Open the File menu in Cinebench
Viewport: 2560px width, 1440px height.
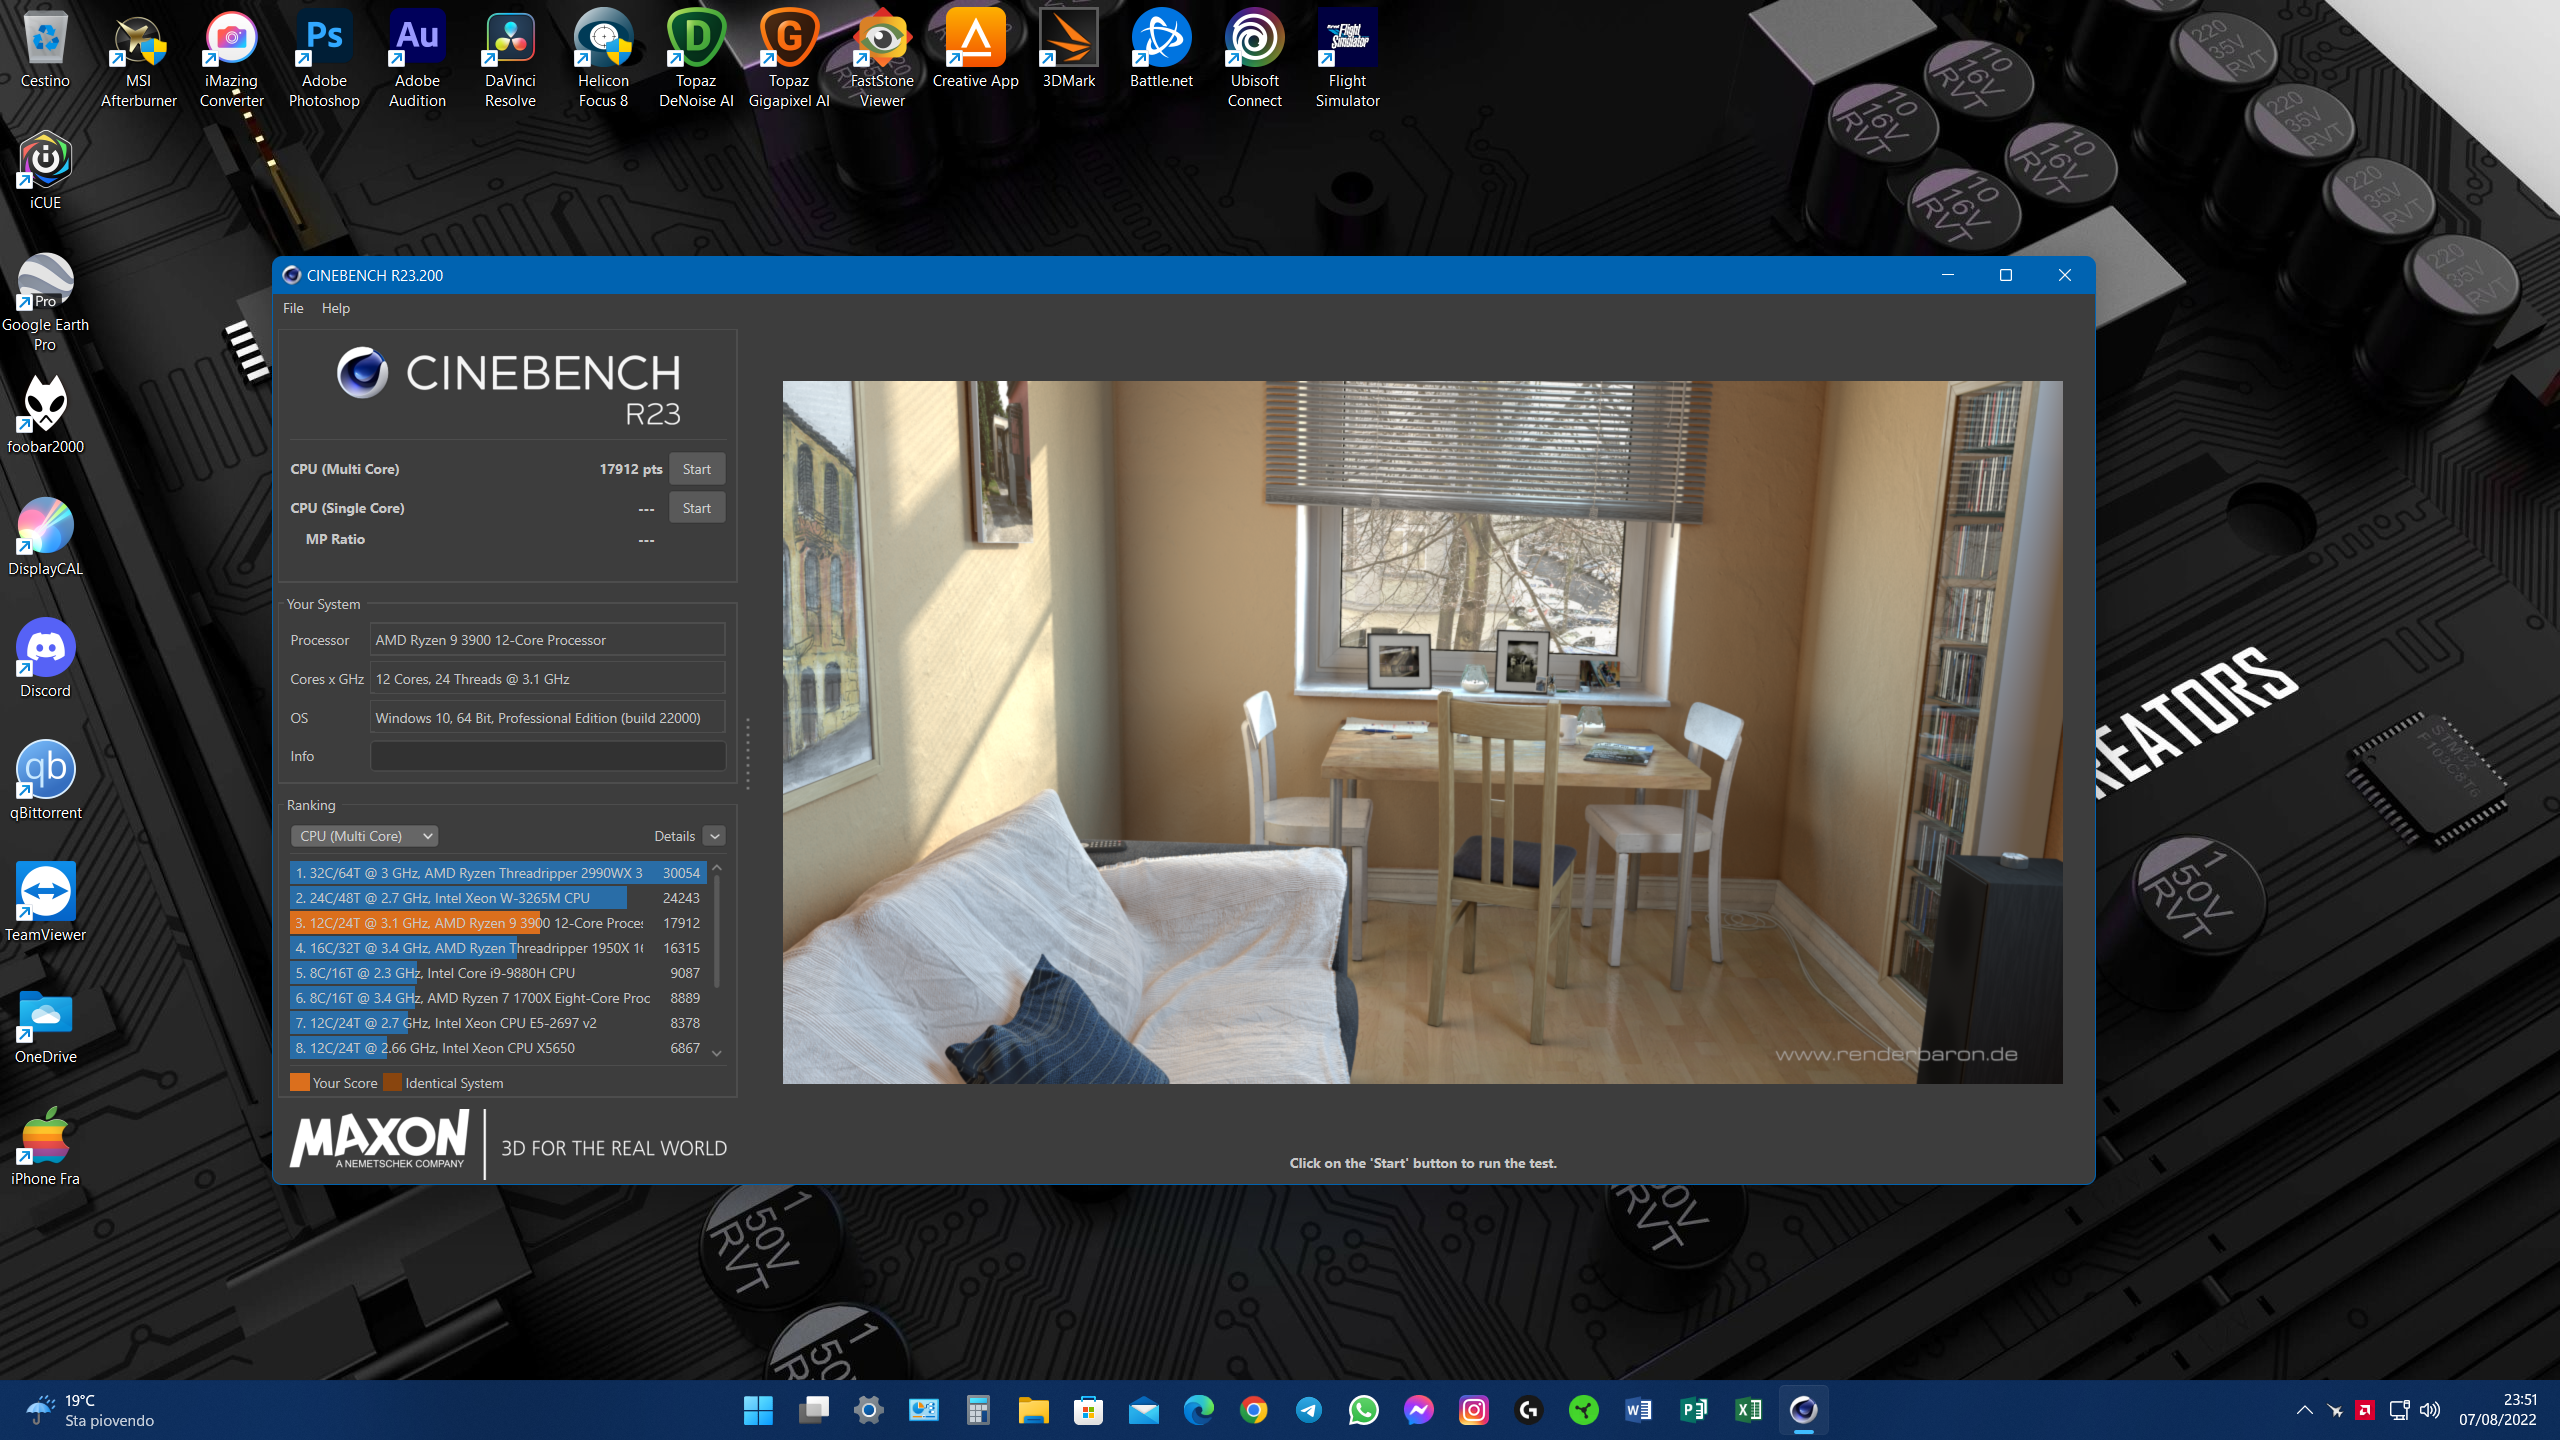(x=293, y=308)
